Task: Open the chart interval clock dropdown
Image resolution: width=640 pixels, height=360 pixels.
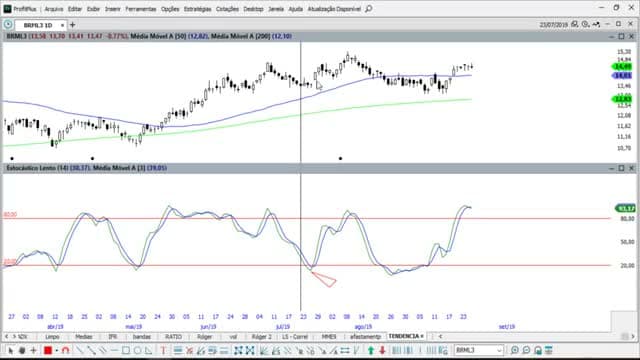Action: [585, 24]
